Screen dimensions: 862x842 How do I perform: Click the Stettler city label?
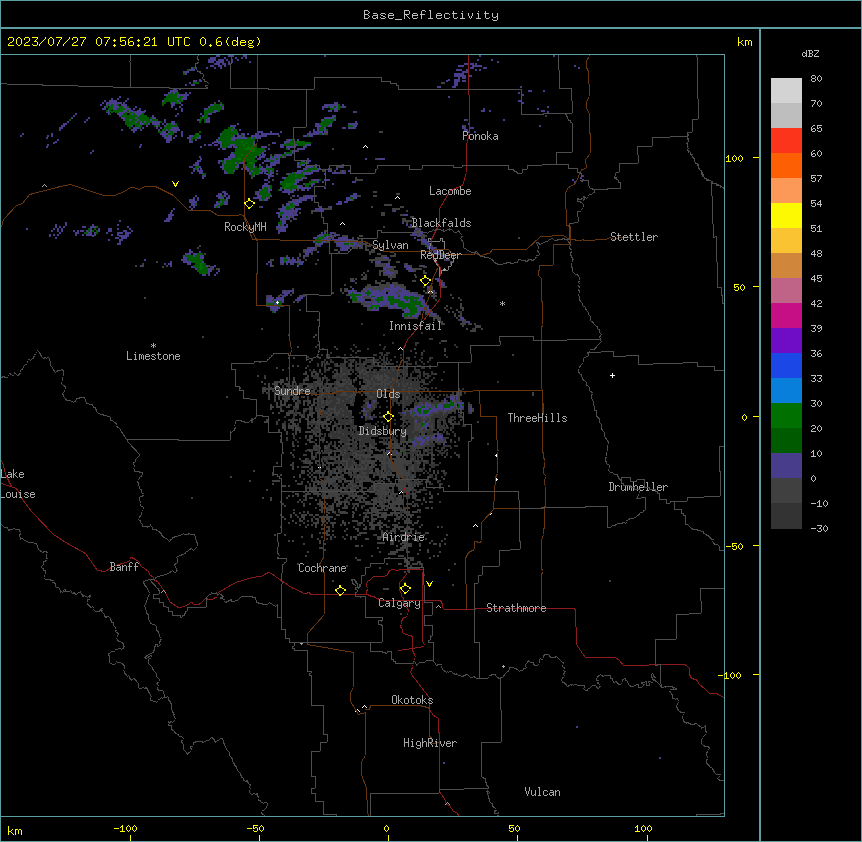click(634, 237)
